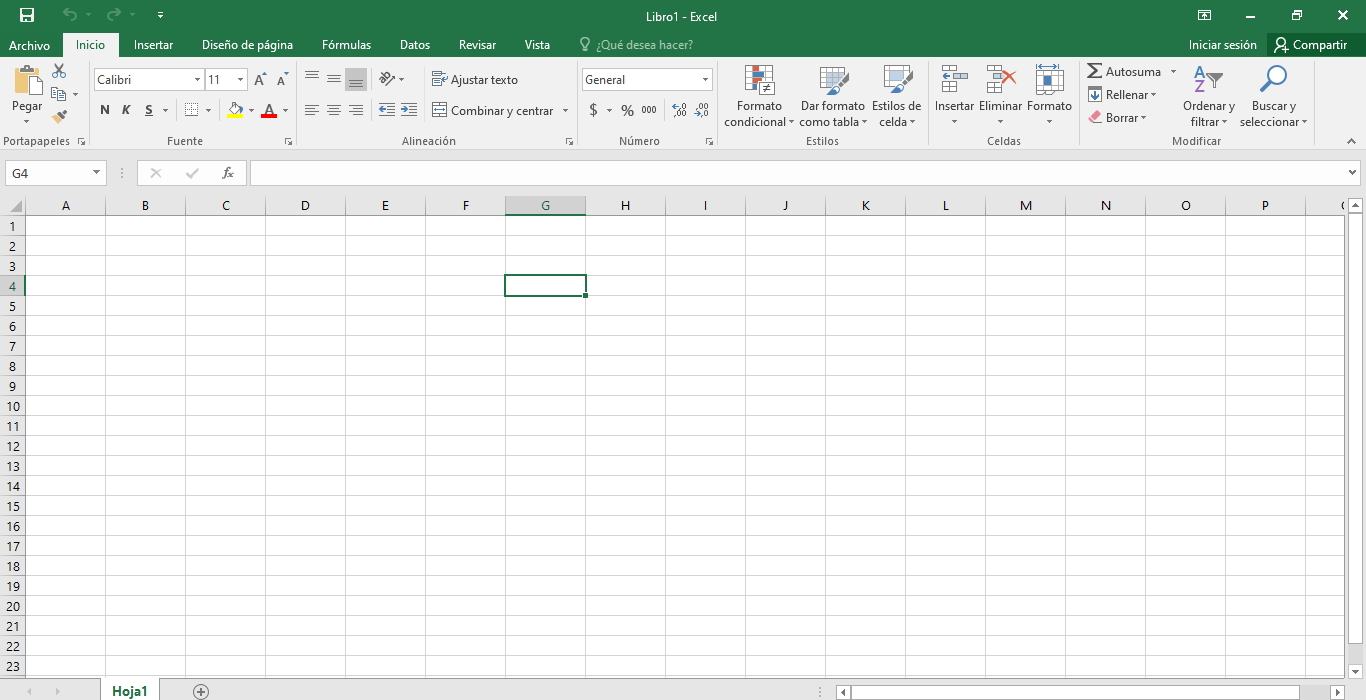This screenshot has height=700, width=1366.
Task: Click the Save icon in quick access toolbar
Action: 27,15
